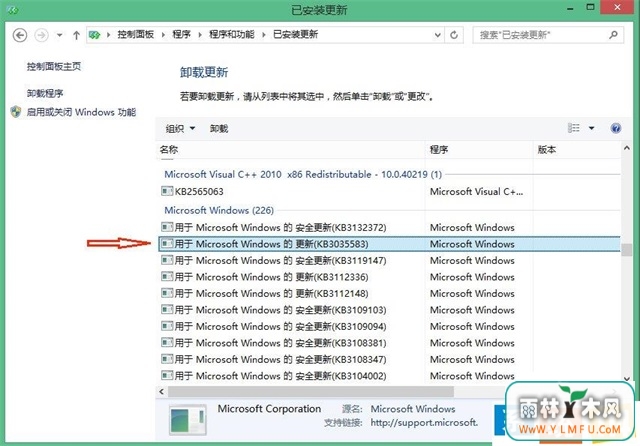Image resolution: width=640 pixels, height=446 pixels.
Task: Minimize the 已安装更新 window
Action: coord(570,8)
